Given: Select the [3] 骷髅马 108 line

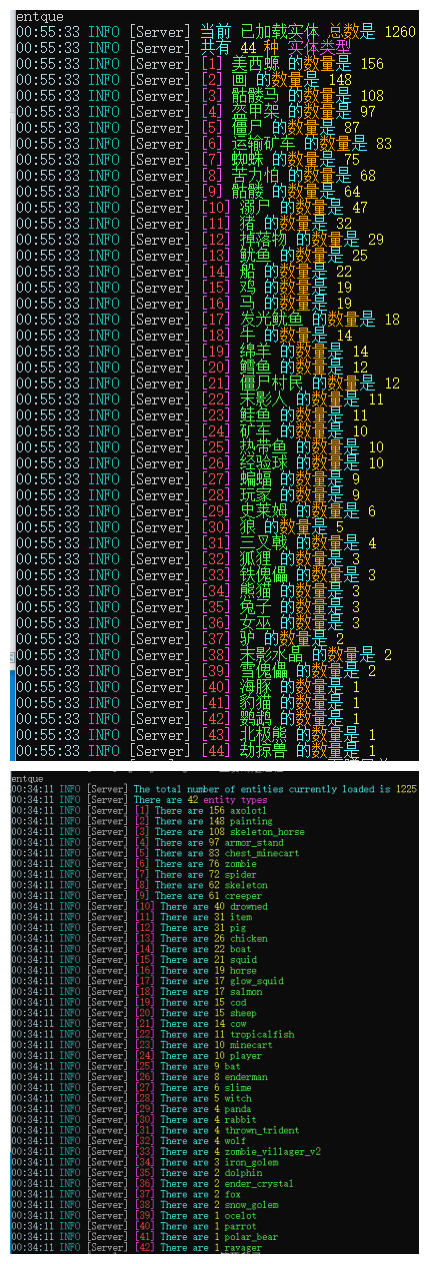Looking at the screenshot, I should pos(200,95).
